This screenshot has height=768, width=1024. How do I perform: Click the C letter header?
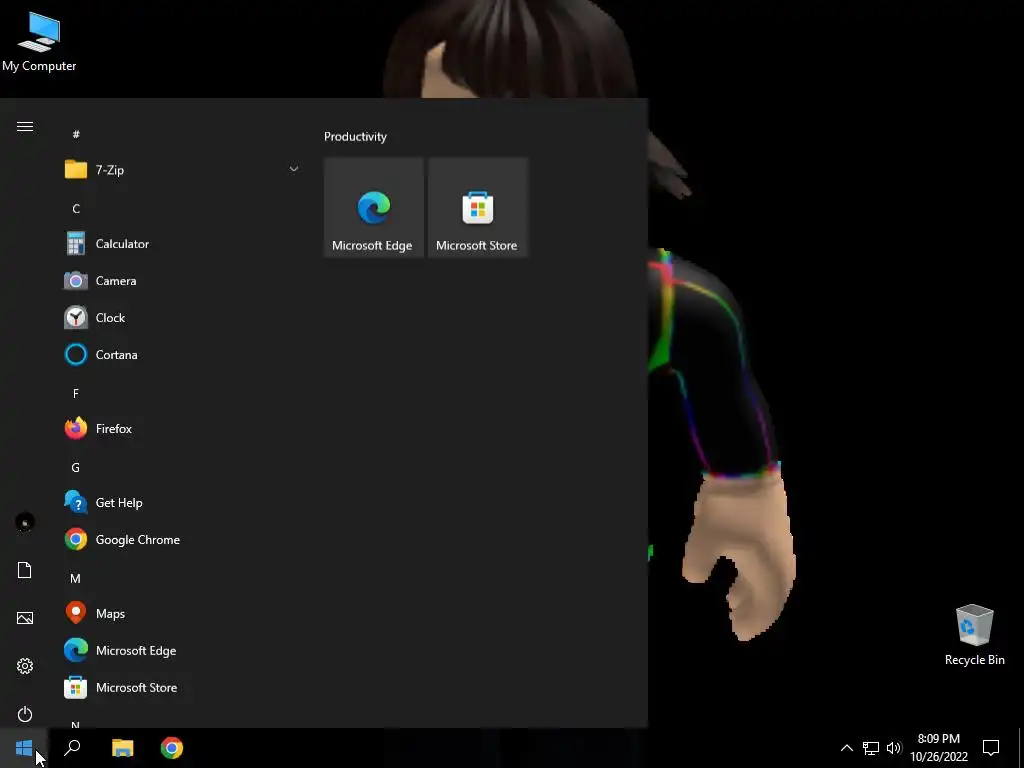(76, 209)
